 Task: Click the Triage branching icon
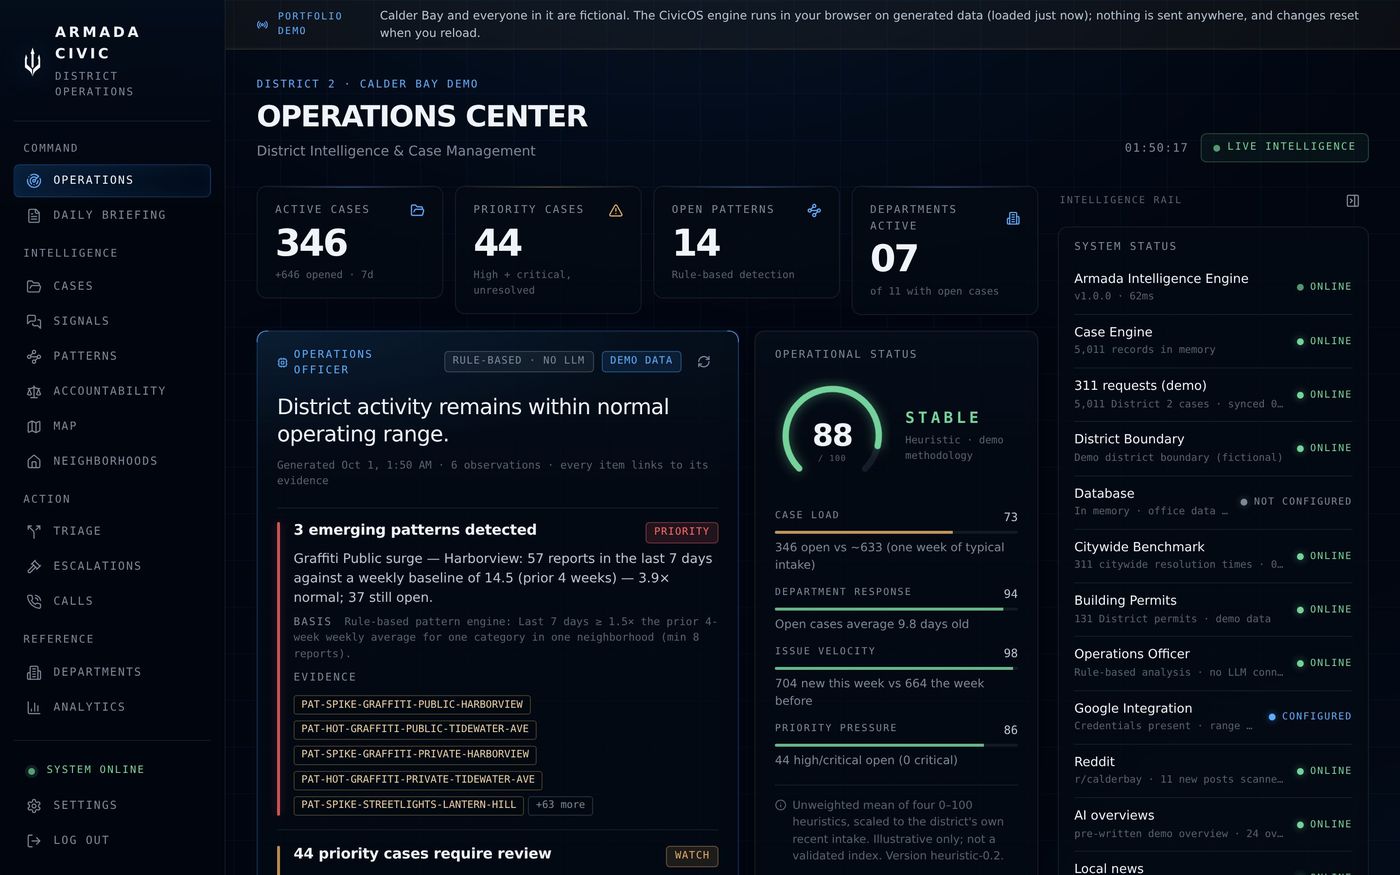34,532
